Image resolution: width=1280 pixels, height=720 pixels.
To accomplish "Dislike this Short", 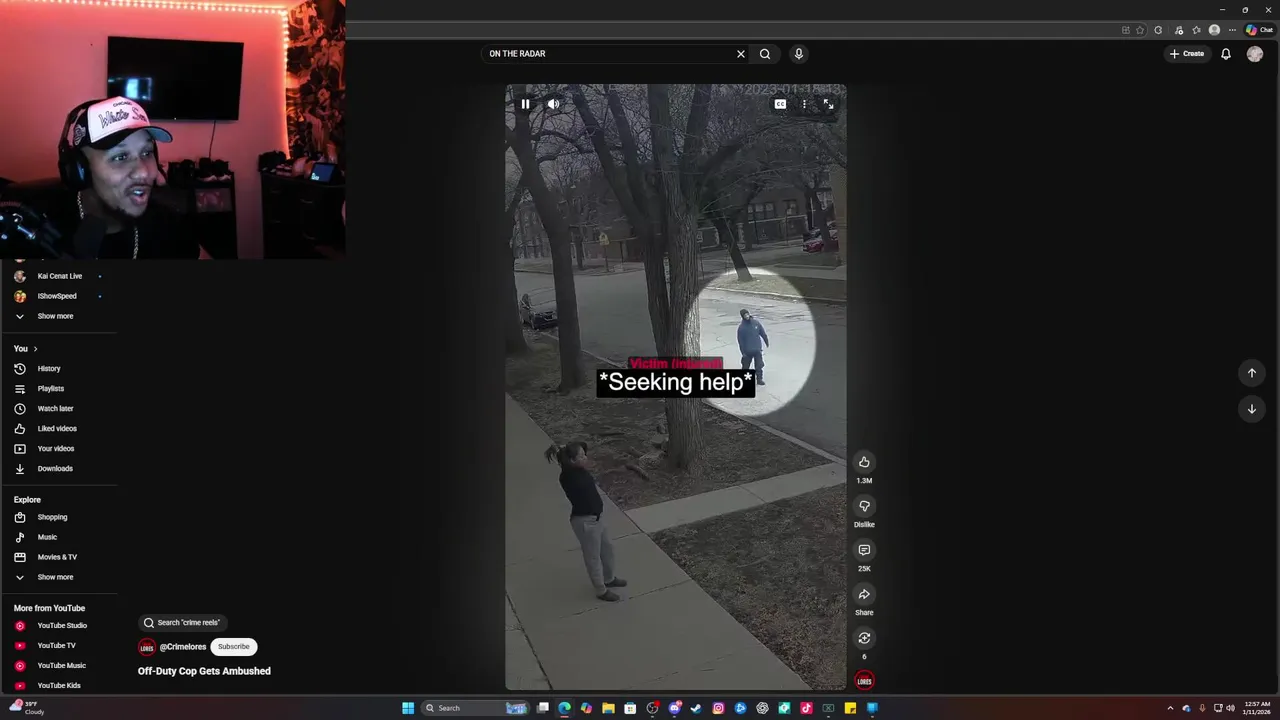I will (864, 506).
